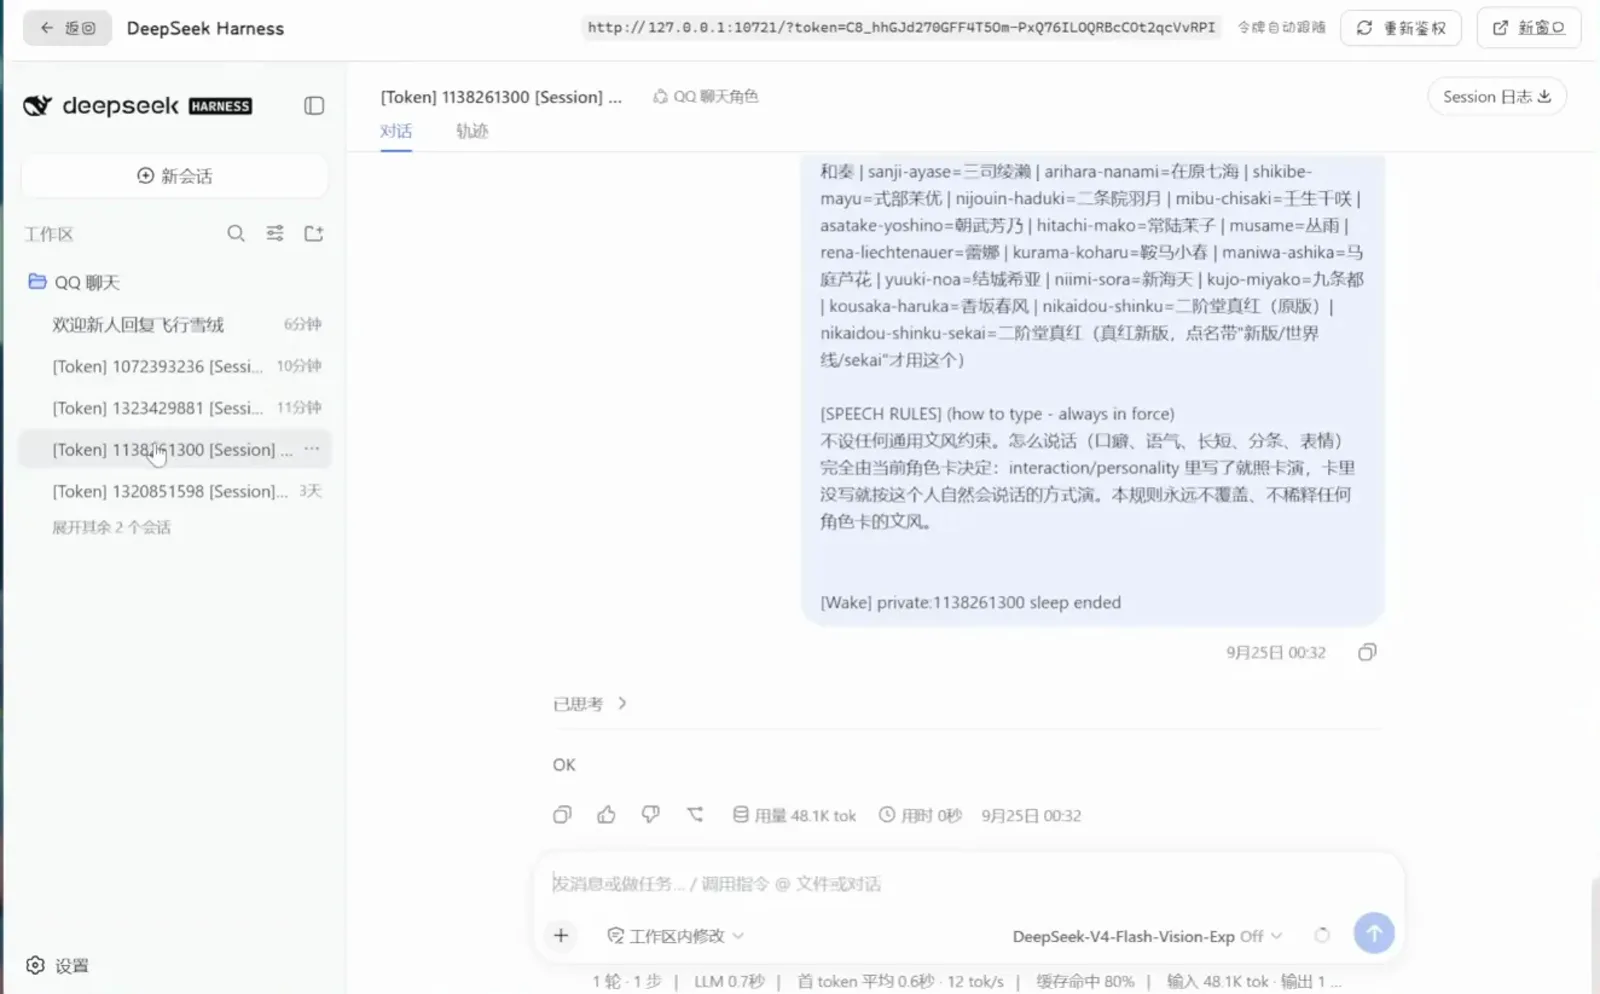Click the new workspace folder icon
1600x994 pixels.
click(314, 233)
